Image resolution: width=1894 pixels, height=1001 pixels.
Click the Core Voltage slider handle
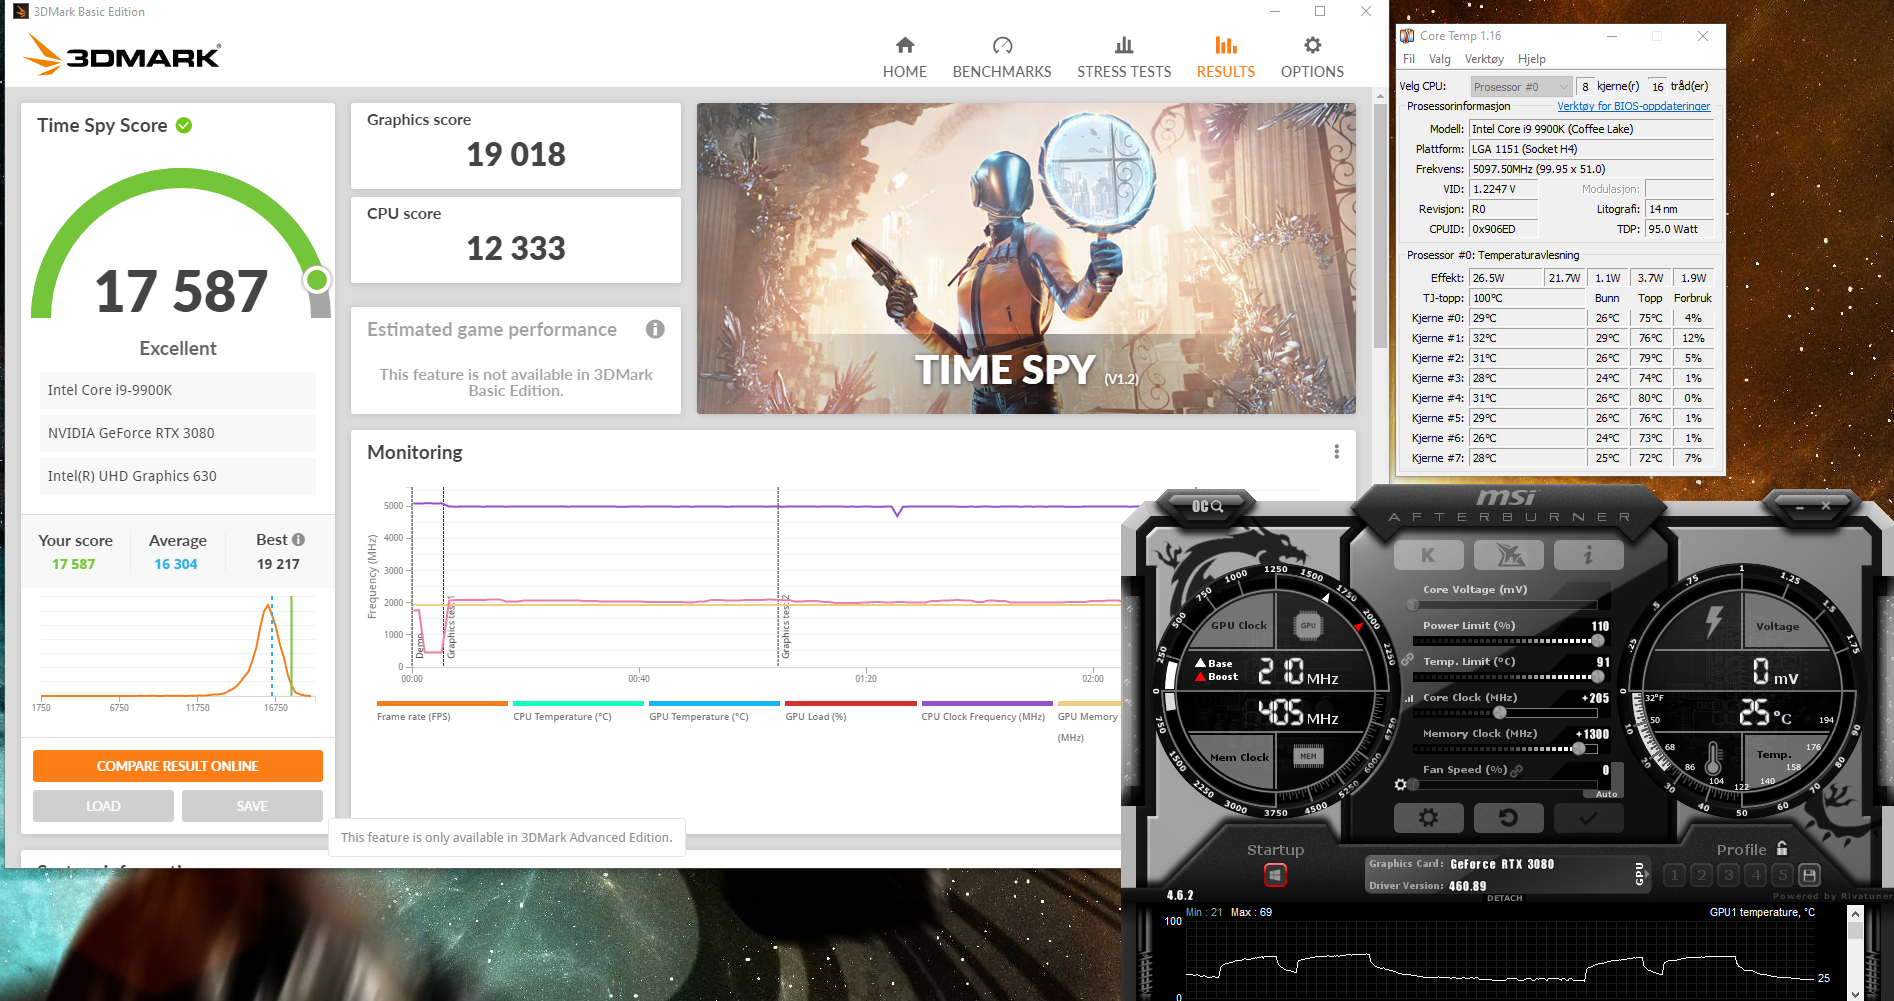point(1413,605)
